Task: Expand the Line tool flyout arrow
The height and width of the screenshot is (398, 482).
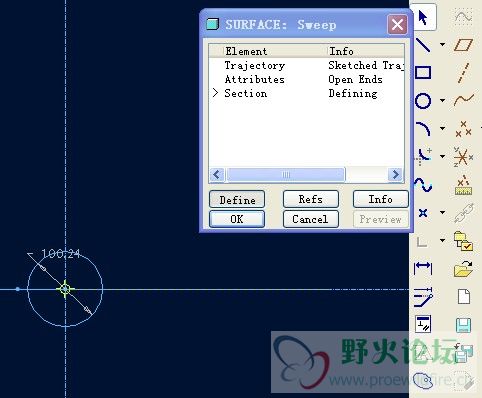Action: click(443, 44)
